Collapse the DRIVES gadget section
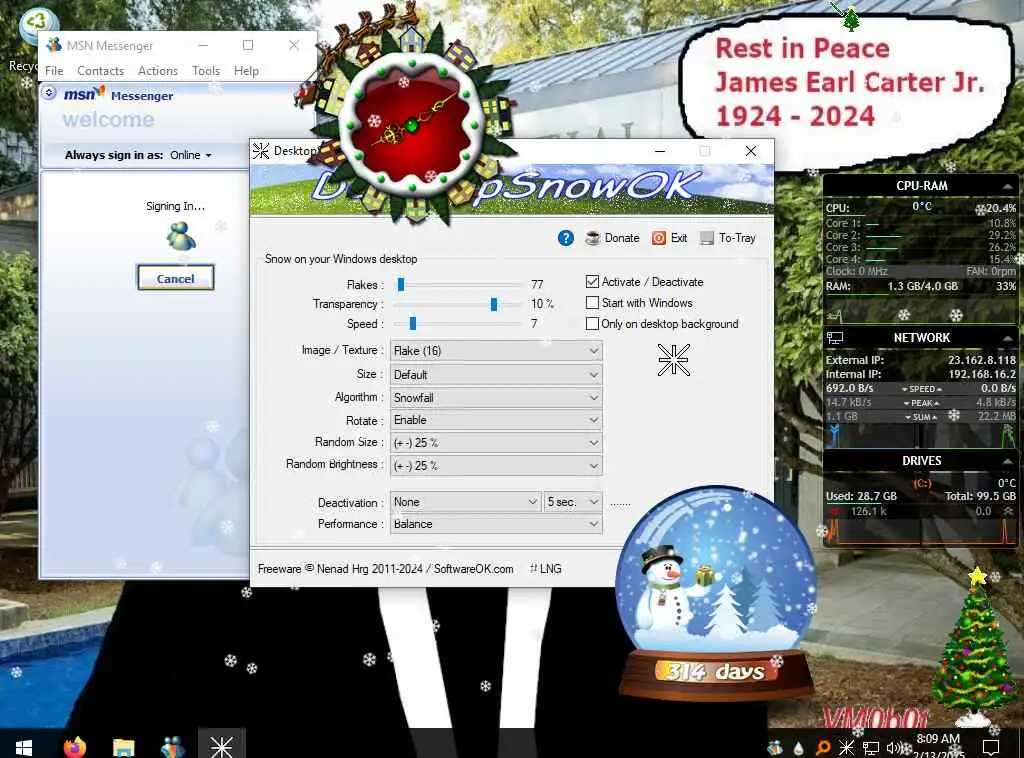The width and height of the screenshot is (1024, 758). tap(1007, 461)
